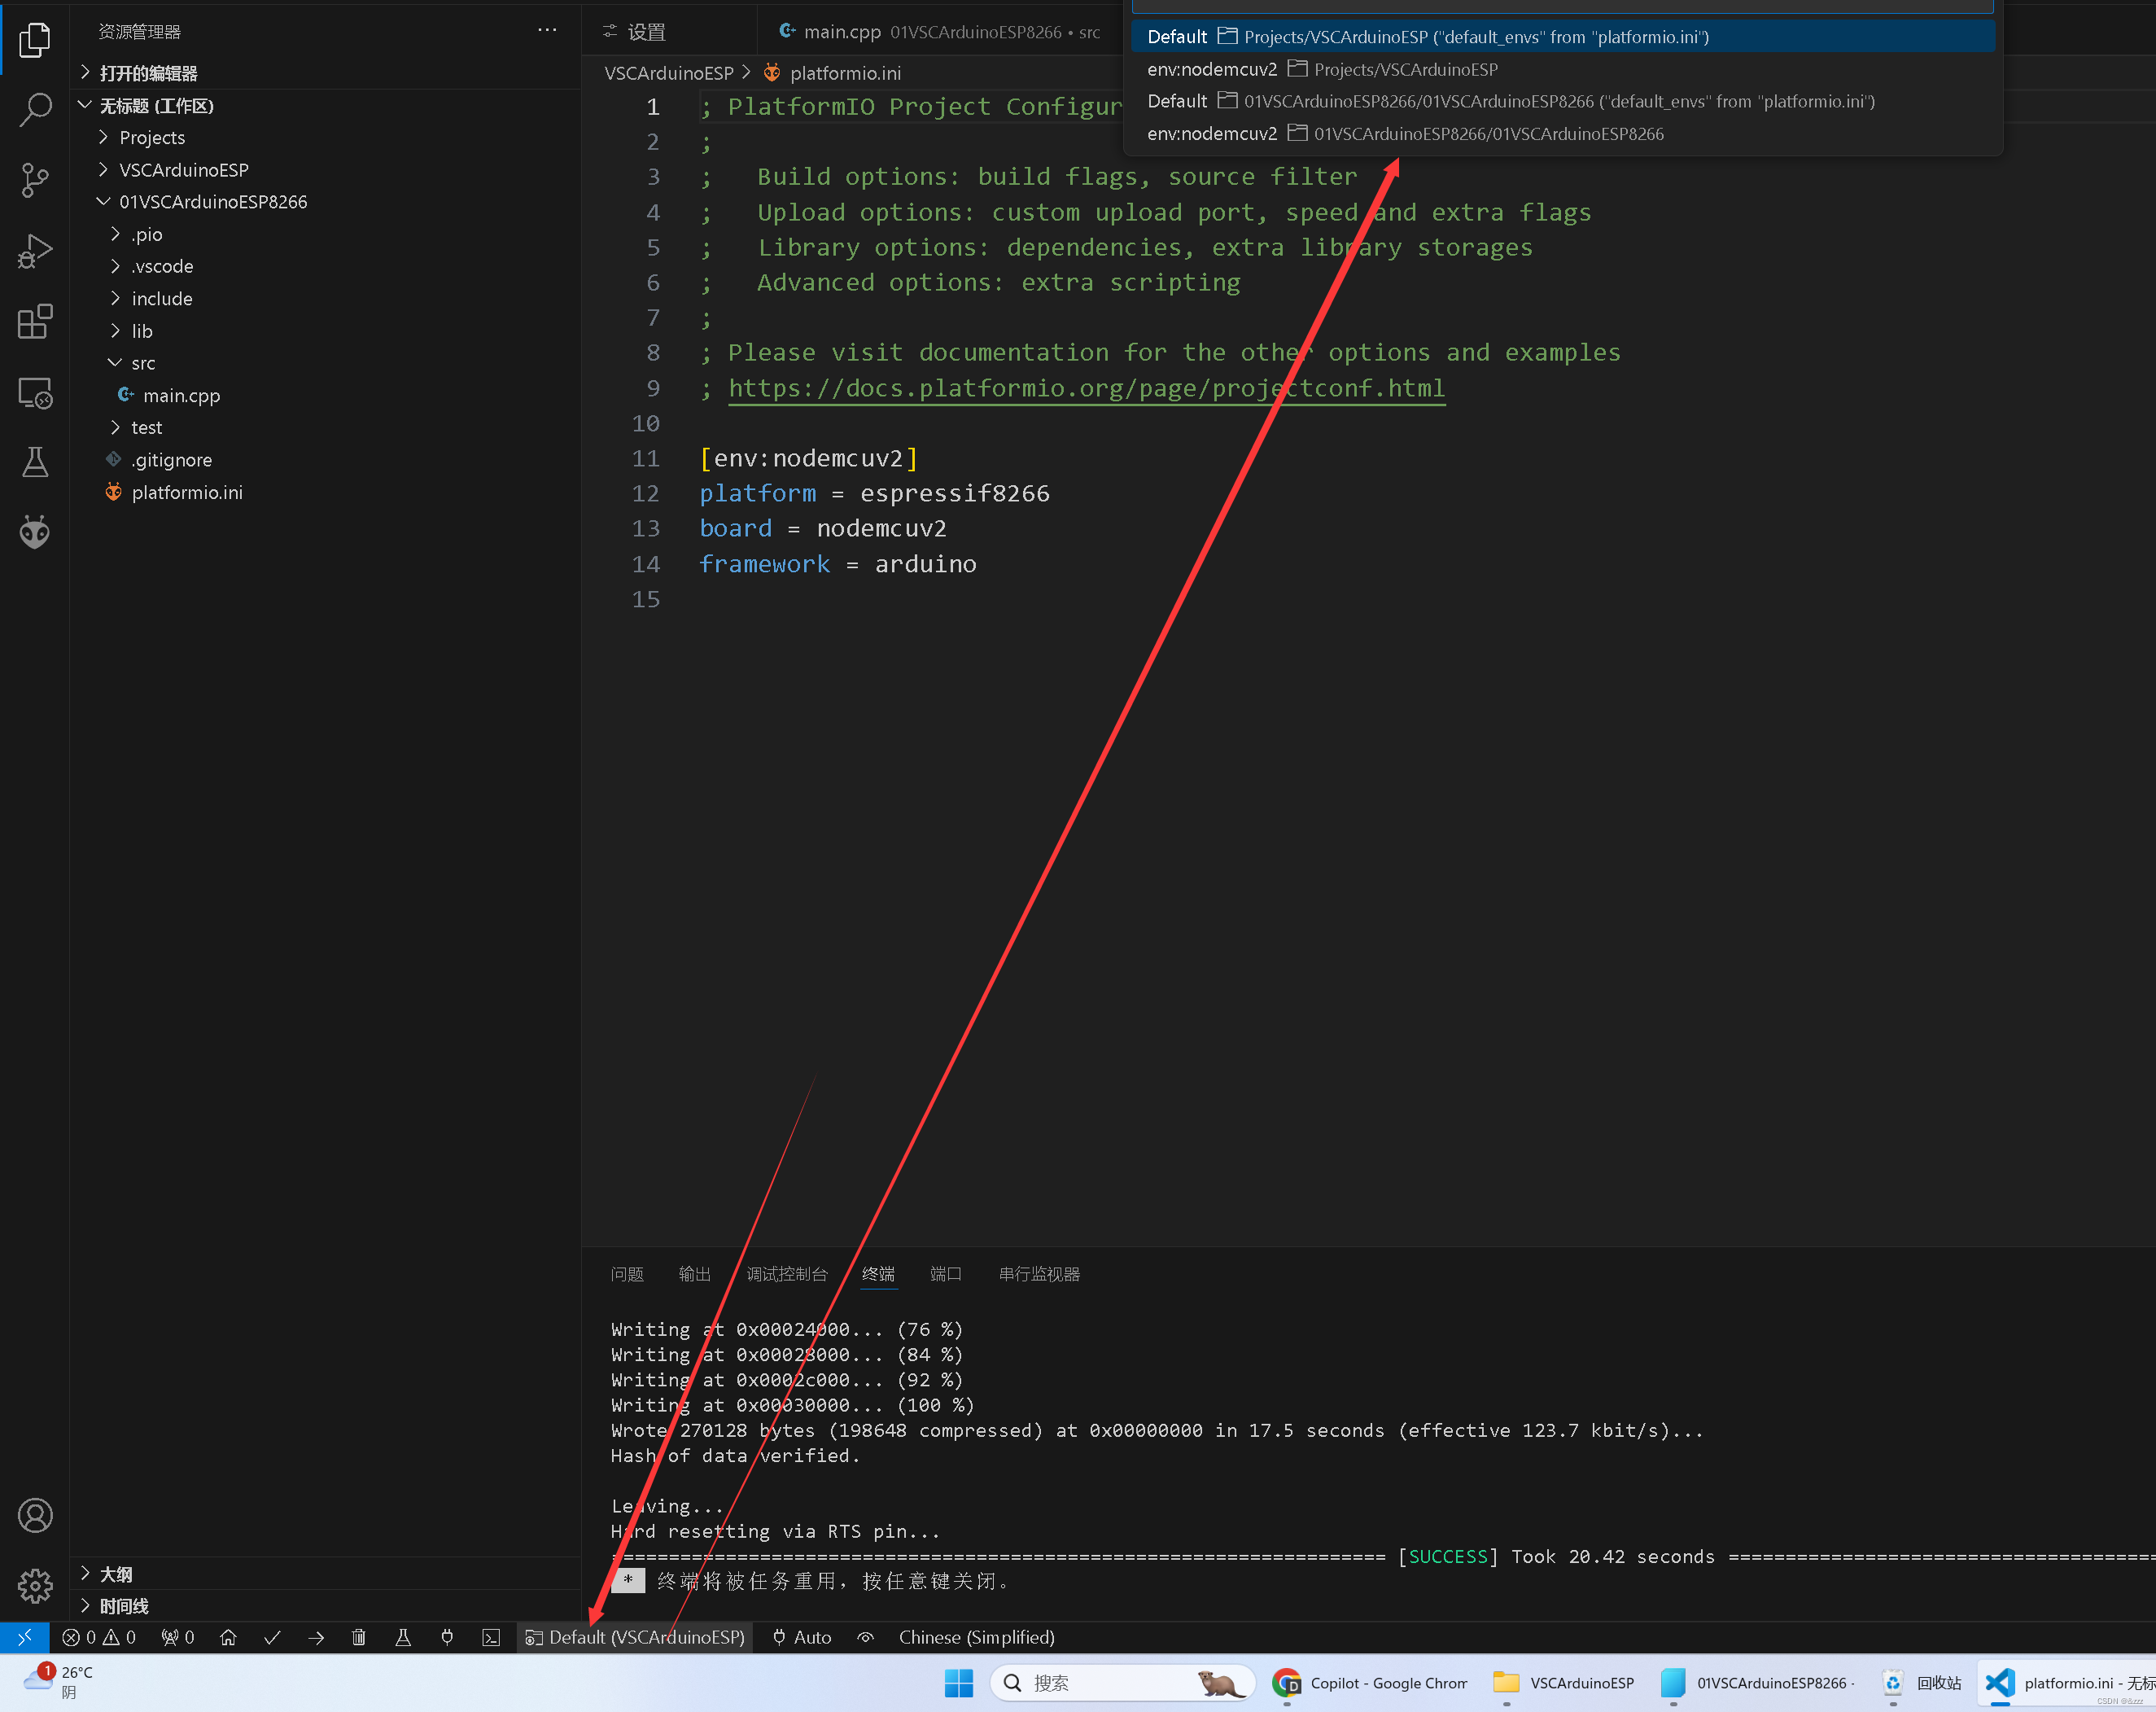The image size is (2156, 1712).
Task: Click the Auto upload port selector
Action: (x=802, y=1637)
